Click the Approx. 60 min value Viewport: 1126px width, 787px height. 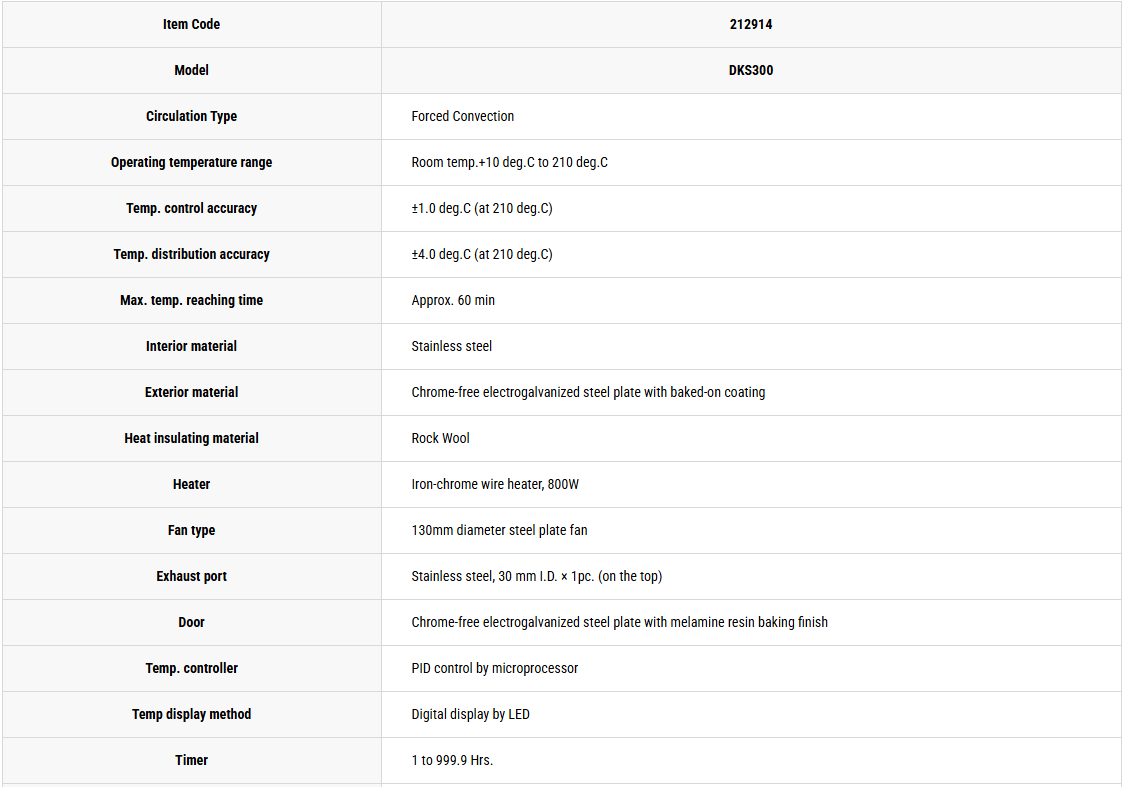(x=453, y=300)
